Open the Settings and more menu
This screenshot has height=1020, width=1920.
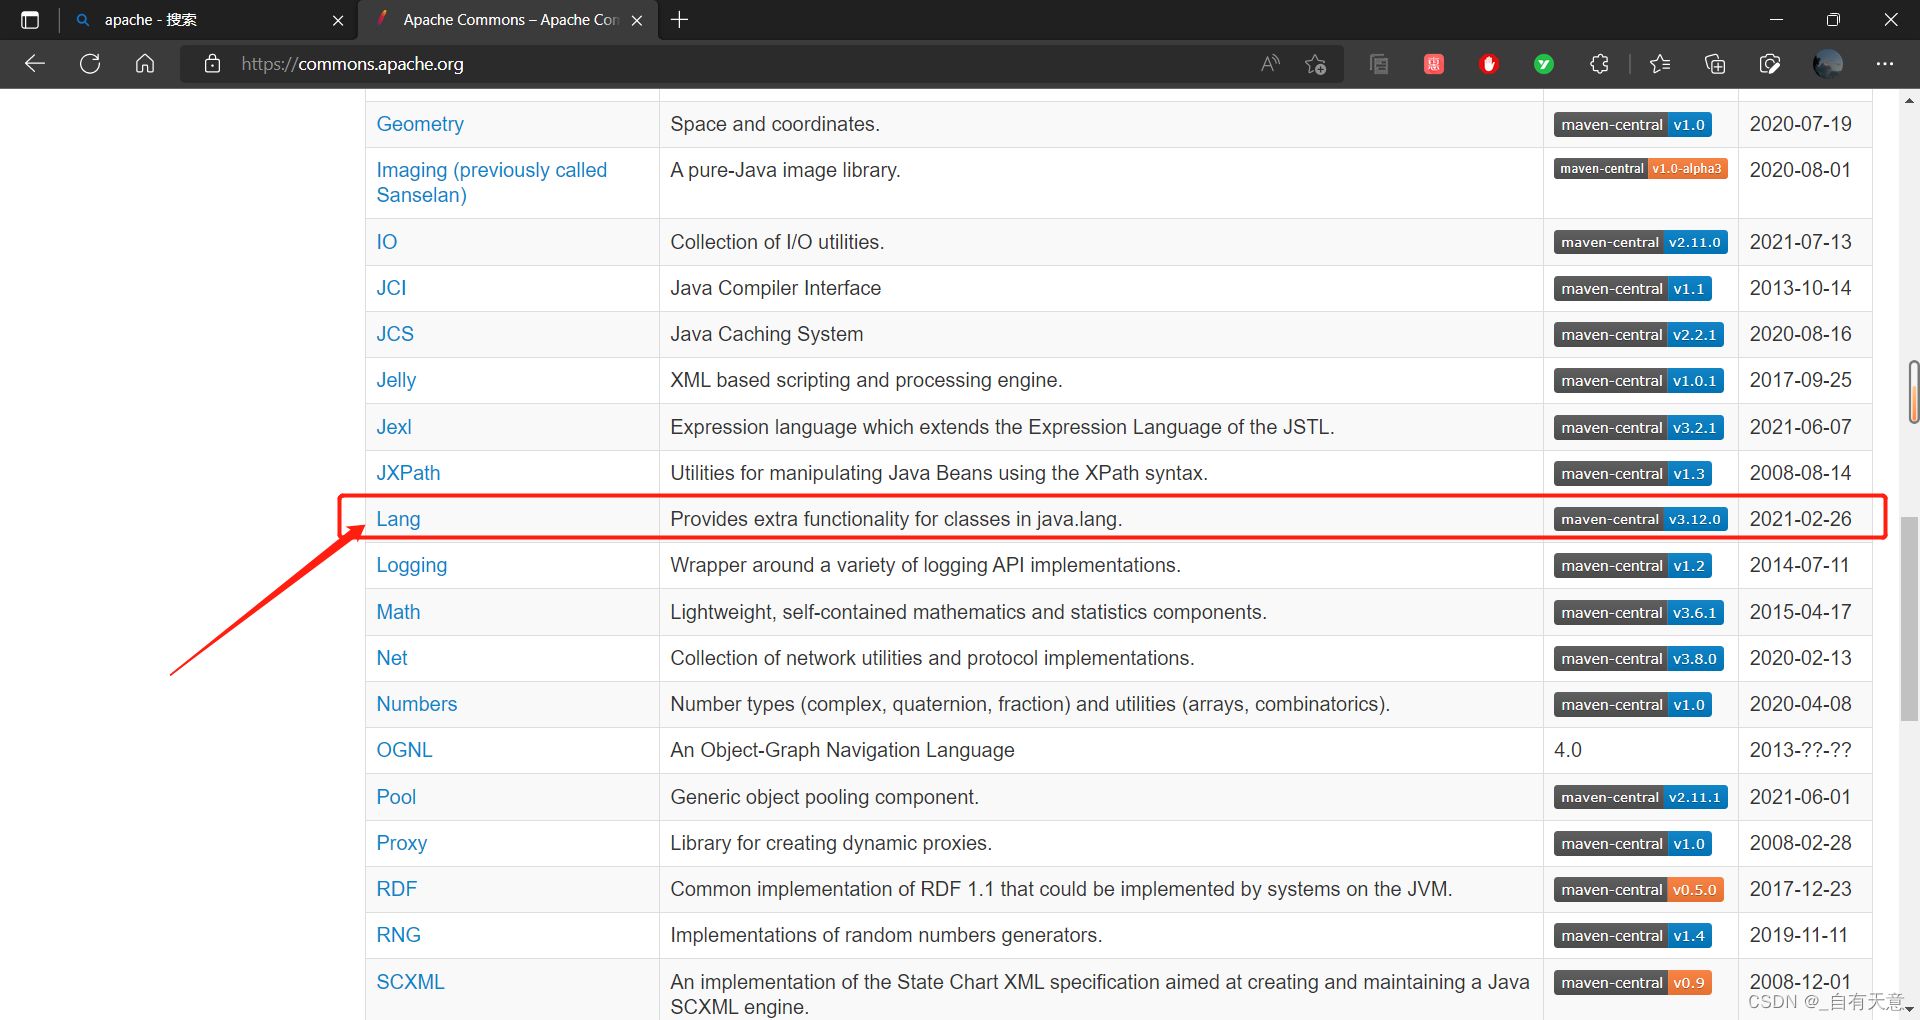pyautogui.click(x=1885, y=64)
